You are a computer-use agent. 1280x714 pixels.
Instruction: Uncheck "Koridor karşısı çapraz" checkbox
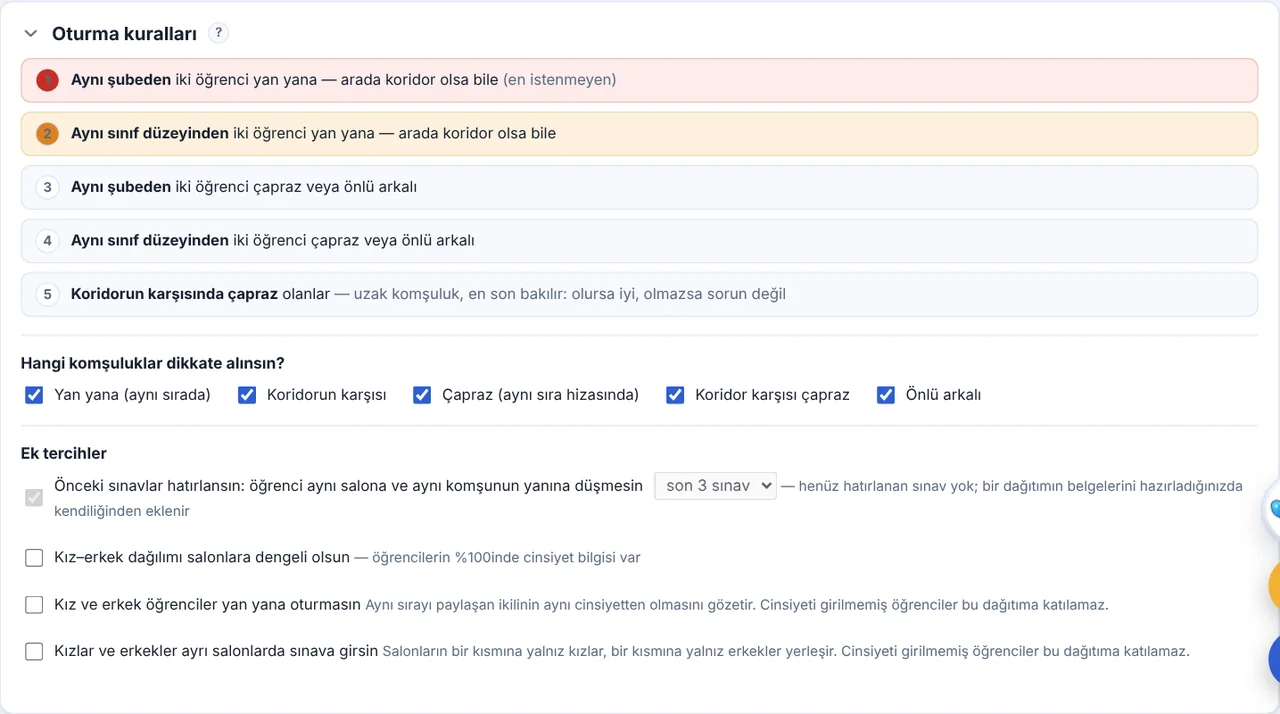point(675,395)
